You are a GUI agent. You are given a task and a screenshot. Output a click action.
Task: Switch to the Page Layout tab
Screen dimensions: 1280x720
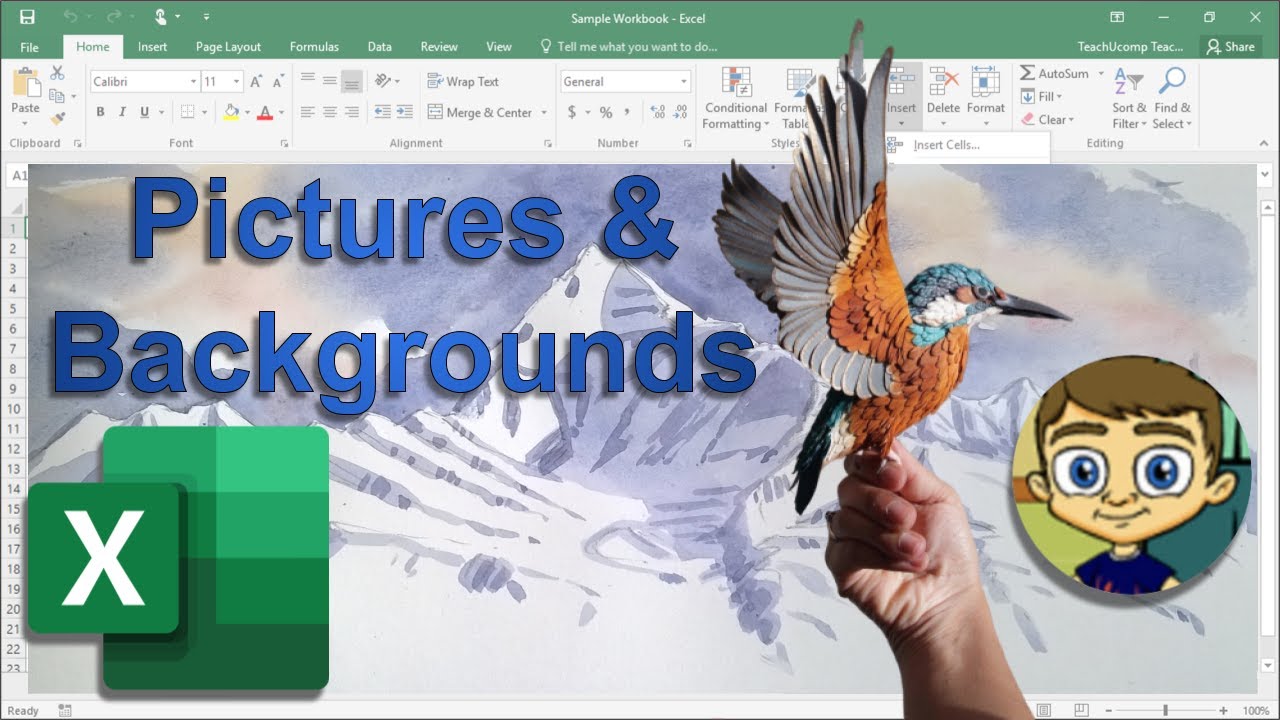tap(228, 47)
